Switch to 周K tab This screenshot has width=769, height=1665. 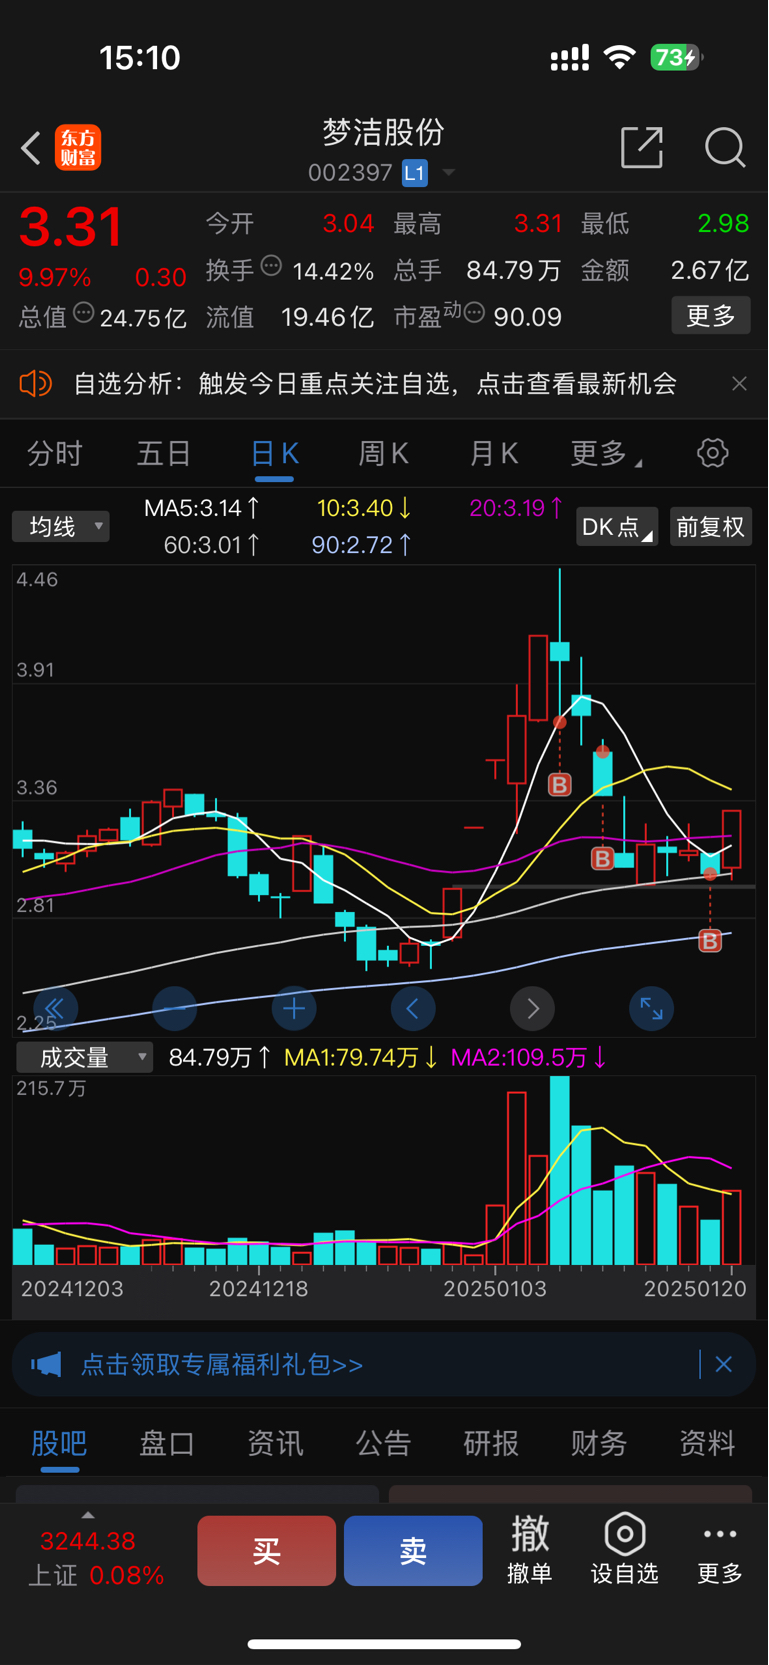click(x=384, y=454)
